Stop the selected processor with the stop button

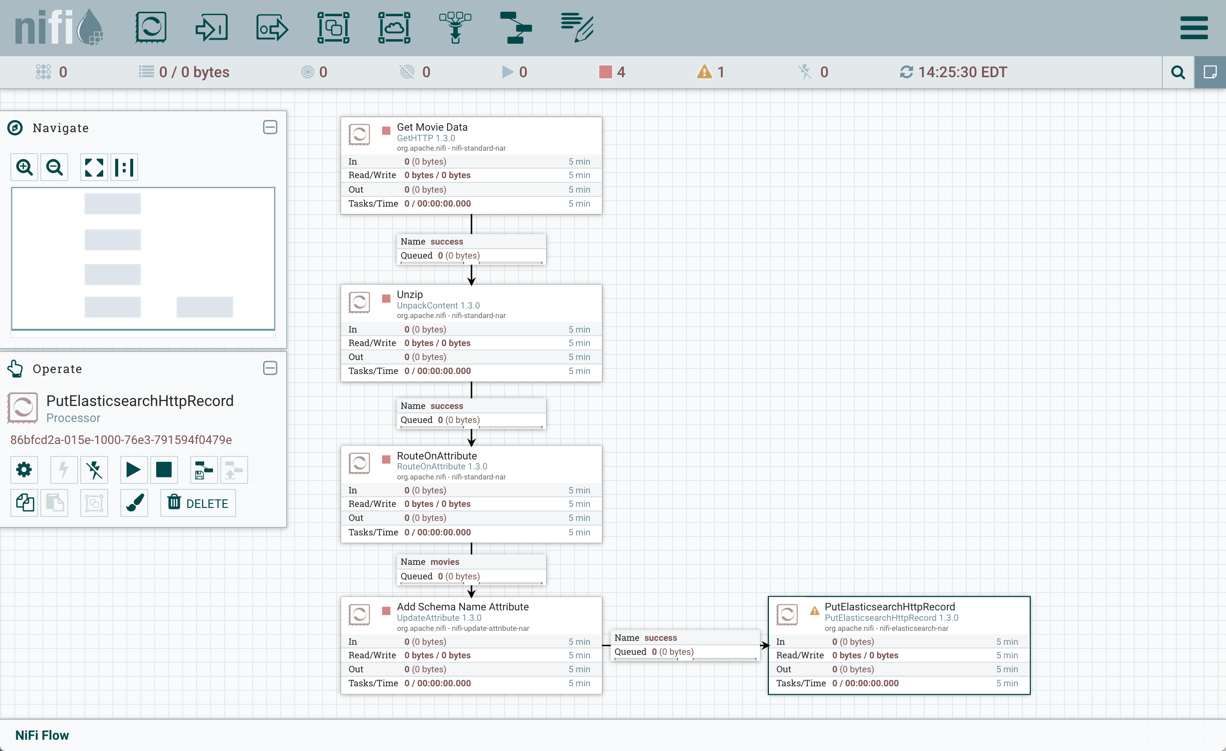coord(164,470)
